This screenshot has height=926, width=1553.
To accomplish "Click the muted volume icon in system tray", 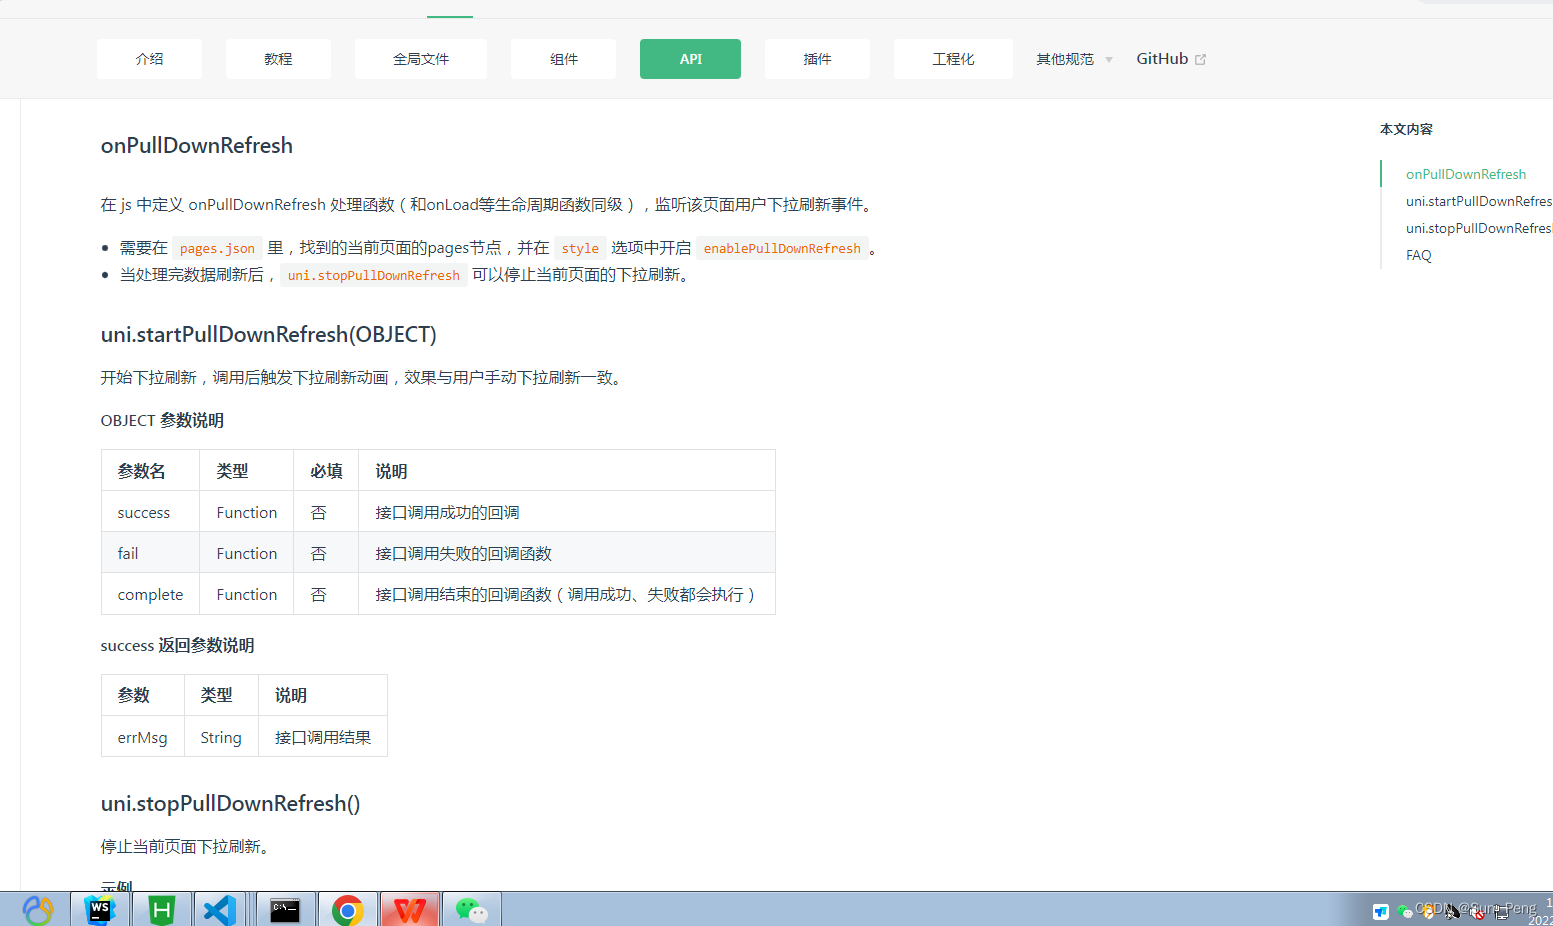I will pyautogui.click(x=1477, y=912).
